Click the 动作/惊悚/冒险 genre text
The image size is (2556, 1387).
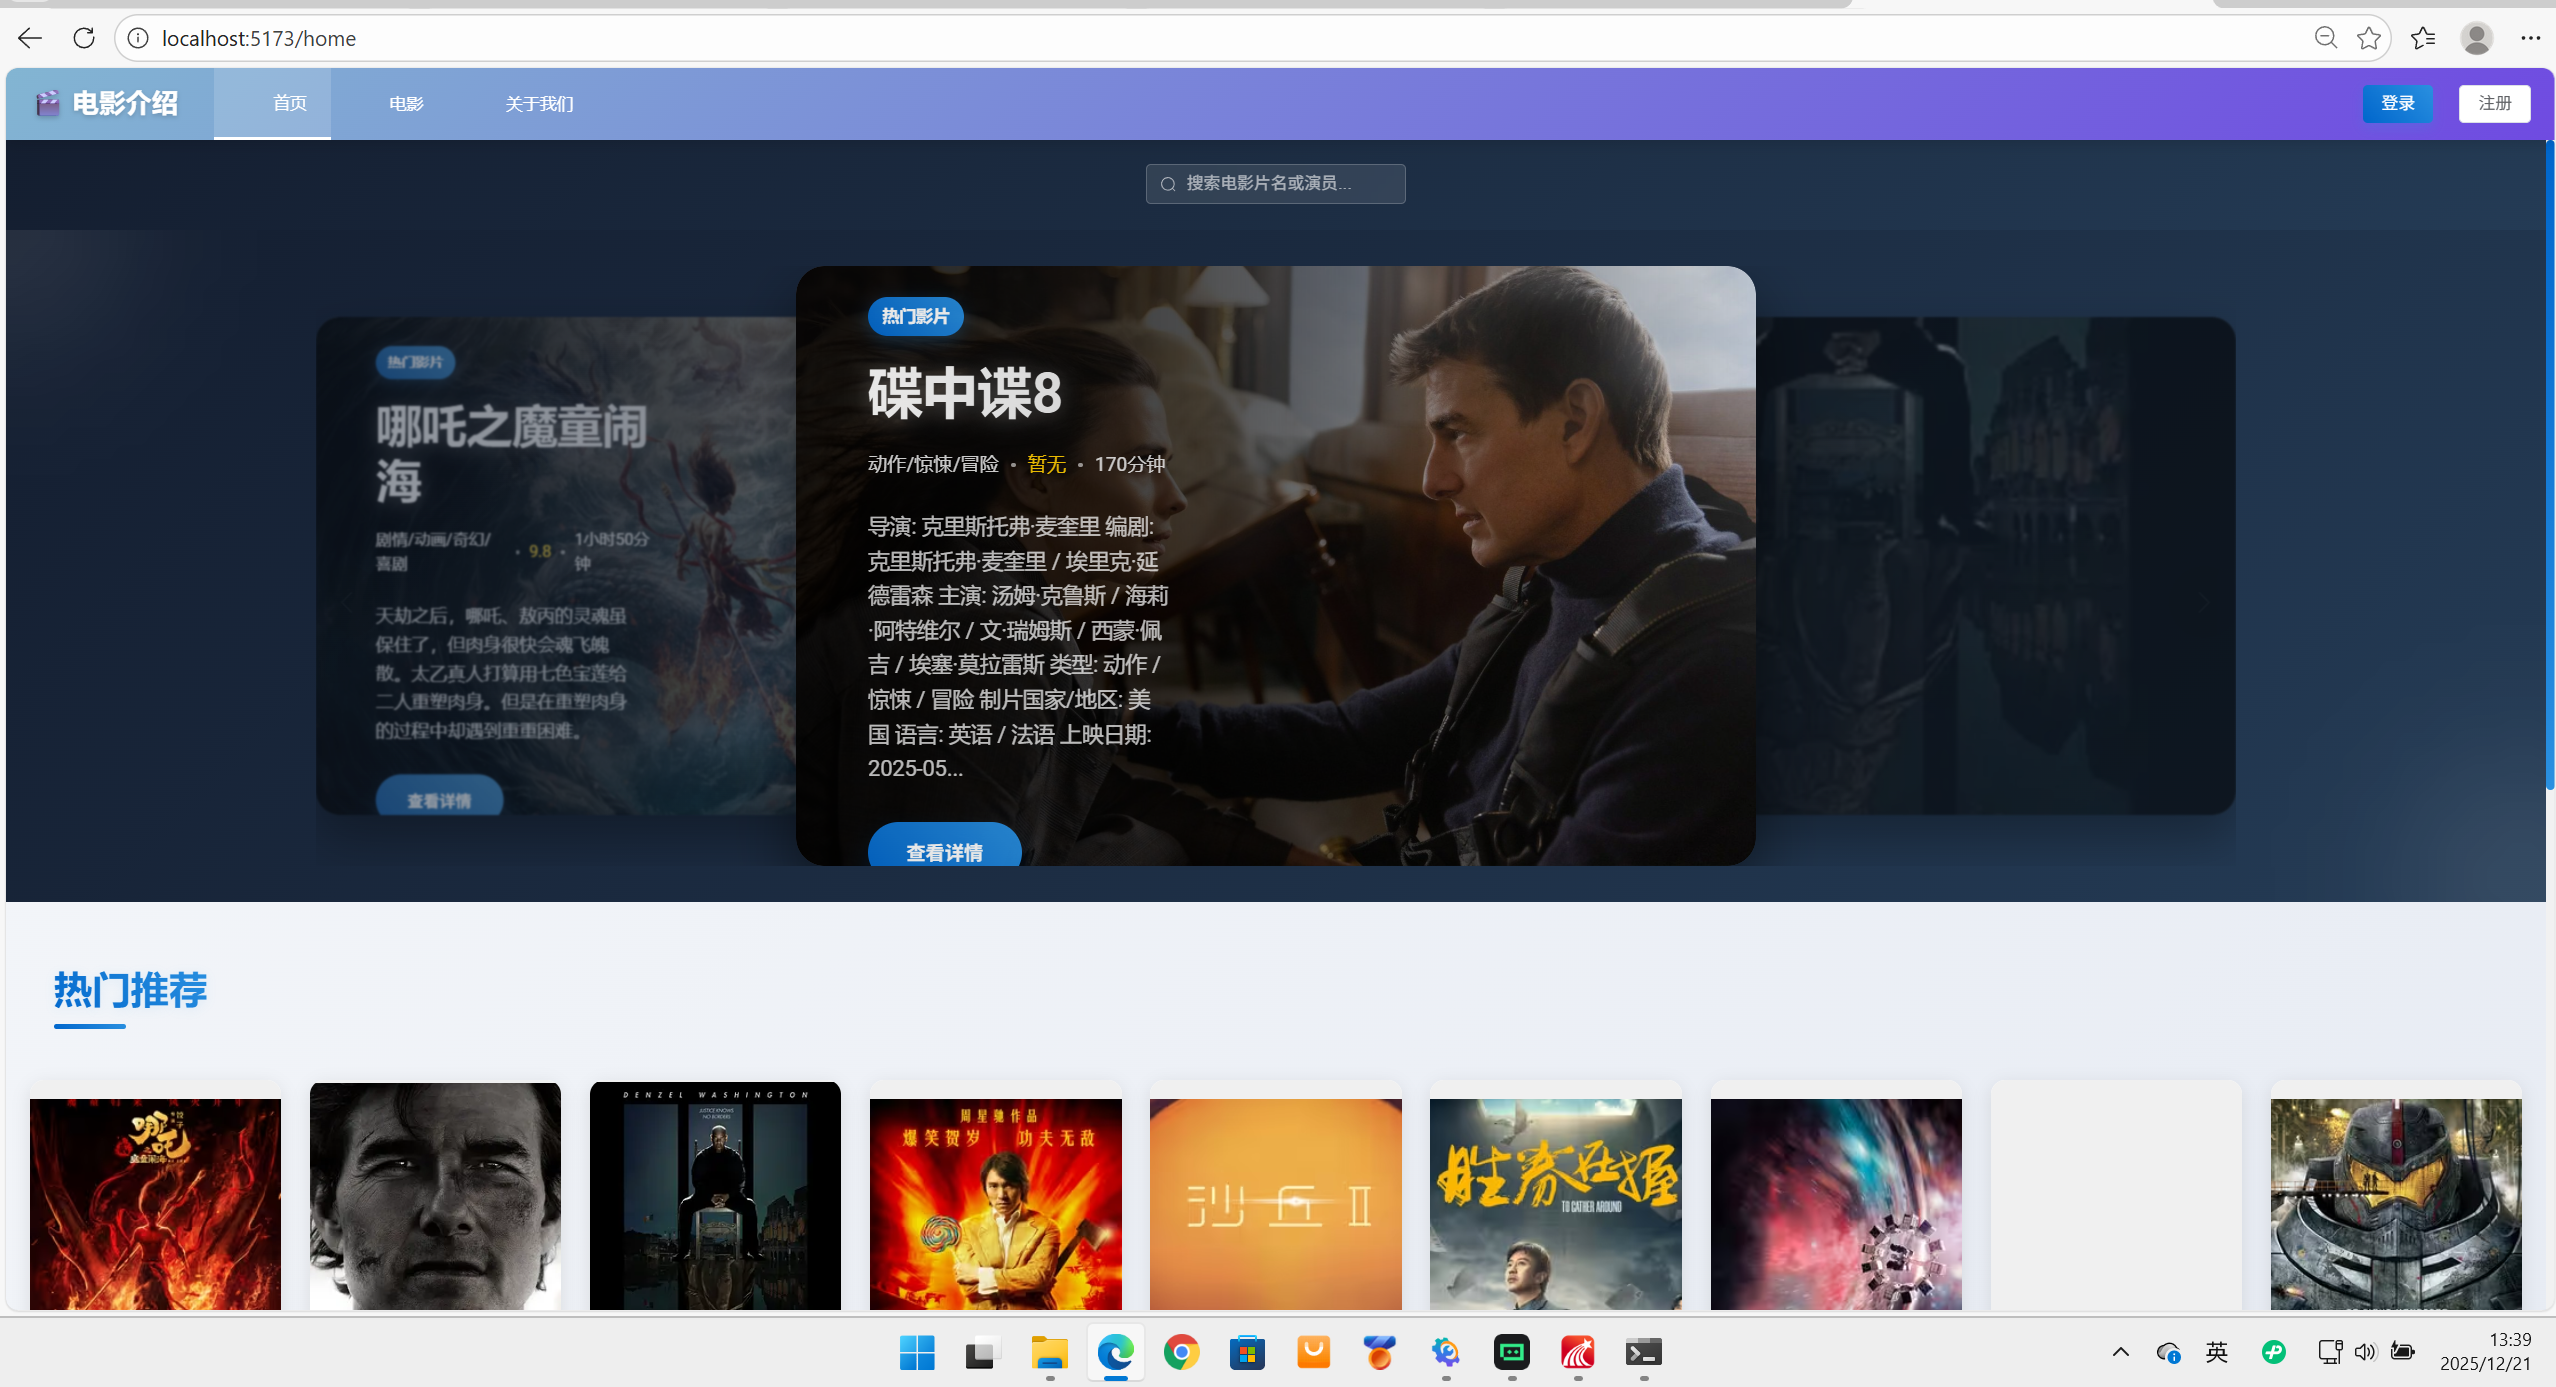933,464
